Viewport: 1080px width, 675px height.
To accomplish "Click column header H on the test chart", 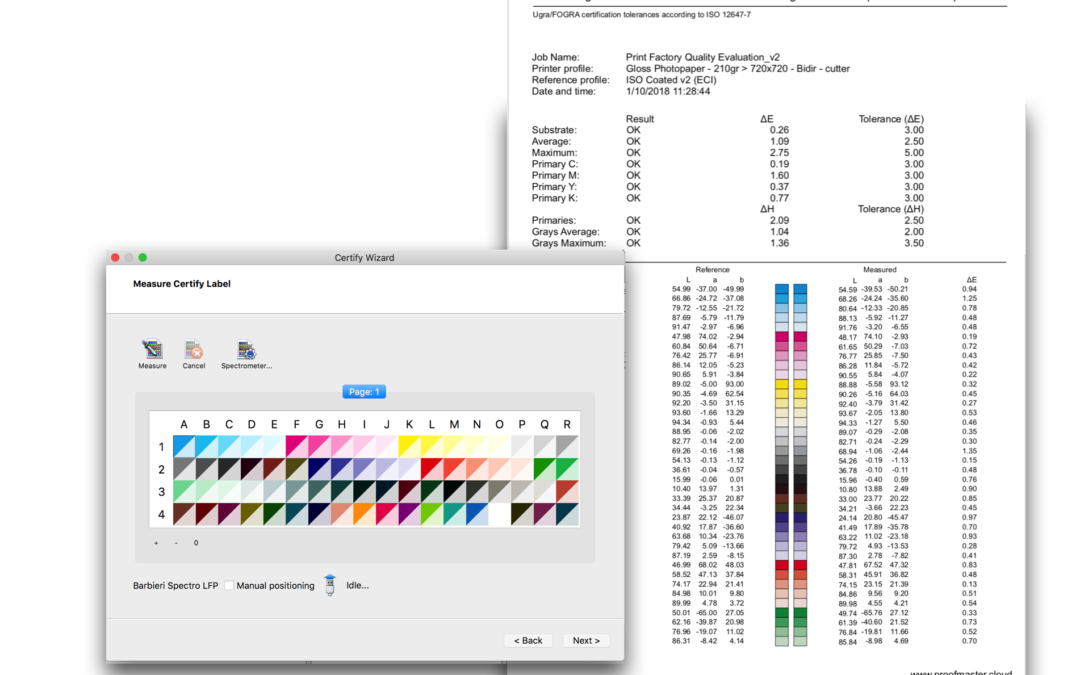I will click(341, 424).
